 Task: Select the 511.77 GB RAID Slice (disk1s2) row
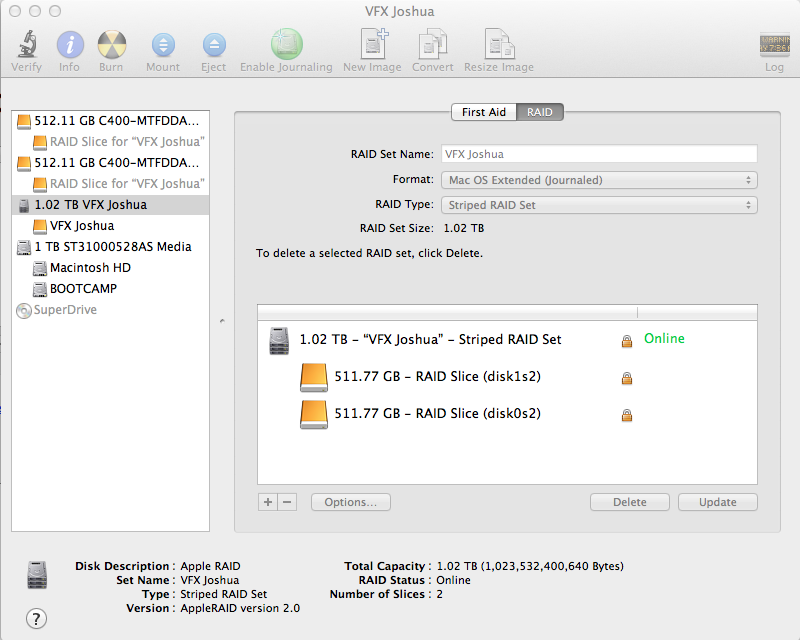[507, 377]
